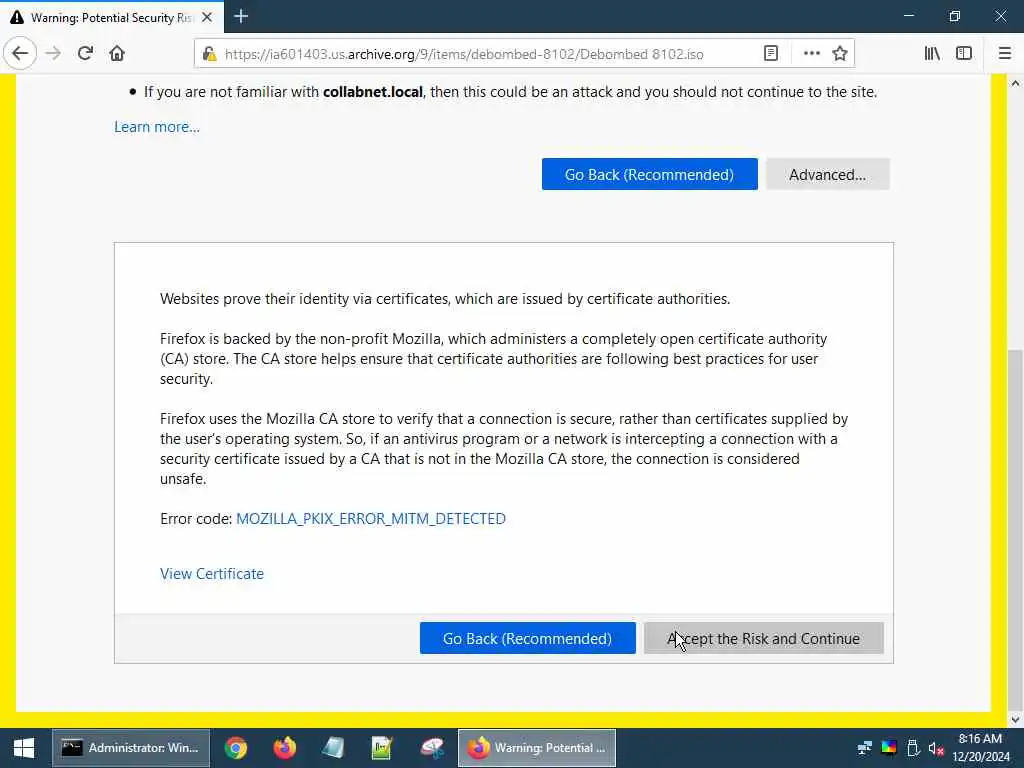Viewport: 1024px width, 768px height.
Task: Click the scrollbar up arrow
Action: [1014, 83]
